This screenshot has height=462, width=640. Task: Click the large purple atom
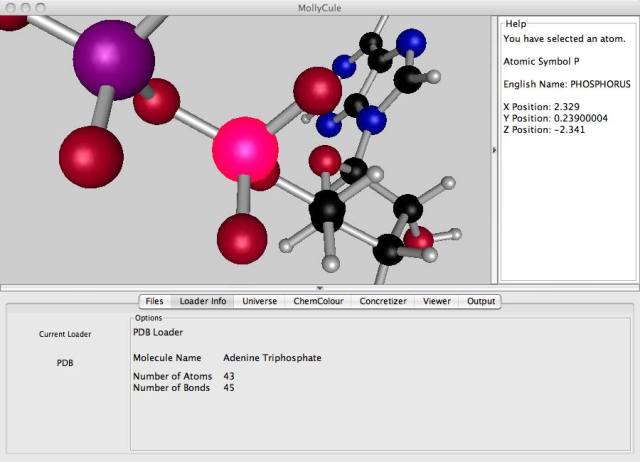[x=113, y=59]
